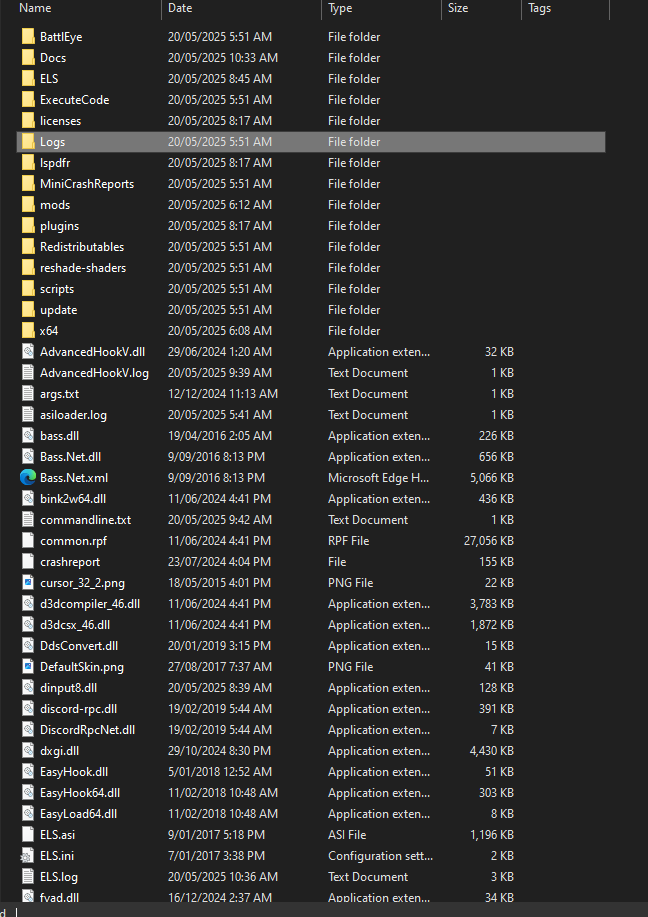Click the licenses folder icon
This screenshot has width=648, height=917.
tap(28, 121)
